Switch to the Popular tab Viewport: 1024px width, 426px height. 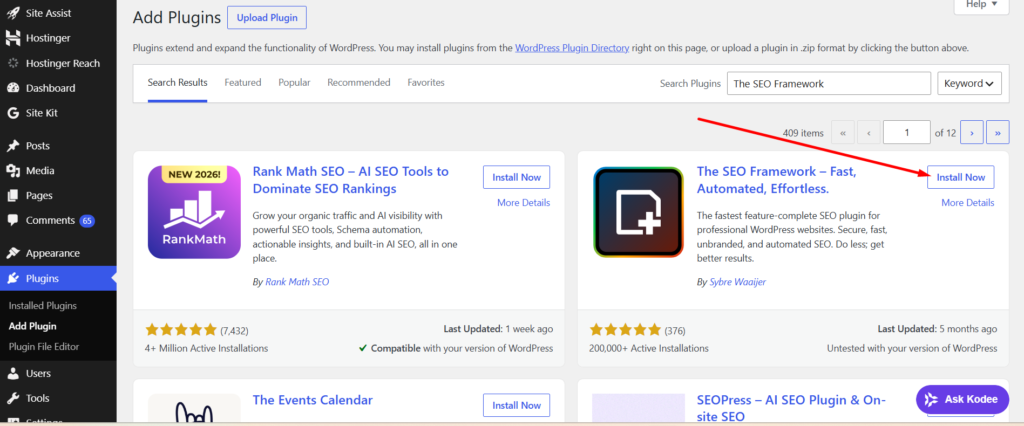coord(295,83)
